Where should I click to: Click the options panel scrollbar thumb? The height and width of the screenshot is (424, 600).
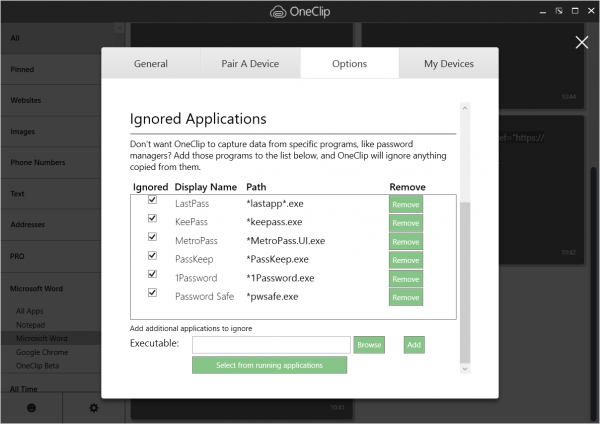[x=465, y=282]
